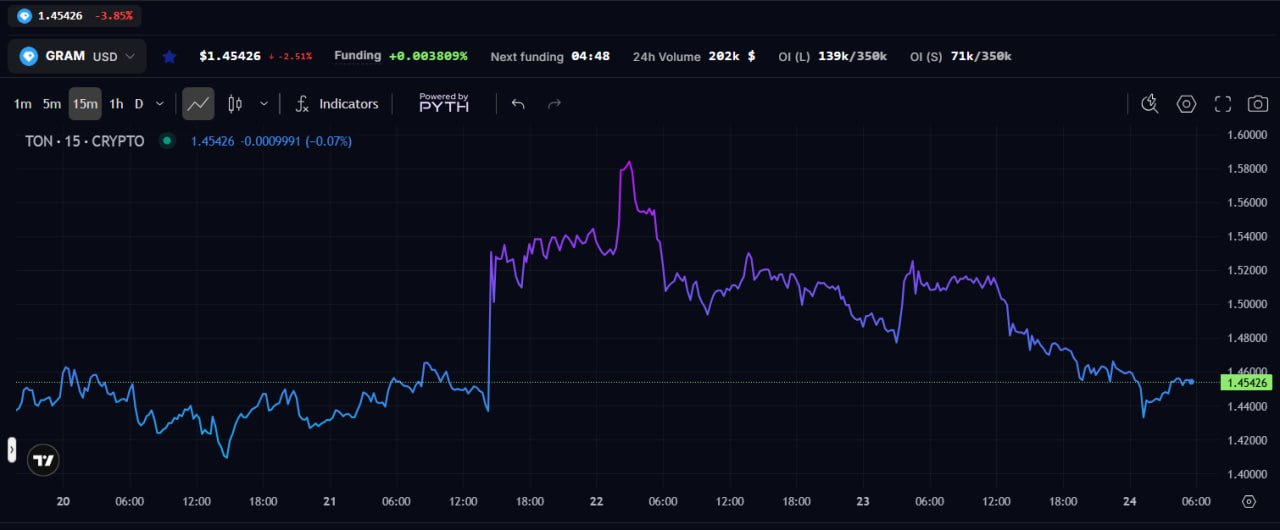Expand the more timeframes dropdown arrow
This screenshot has width=1280, height=530.
tap(160, 104)
